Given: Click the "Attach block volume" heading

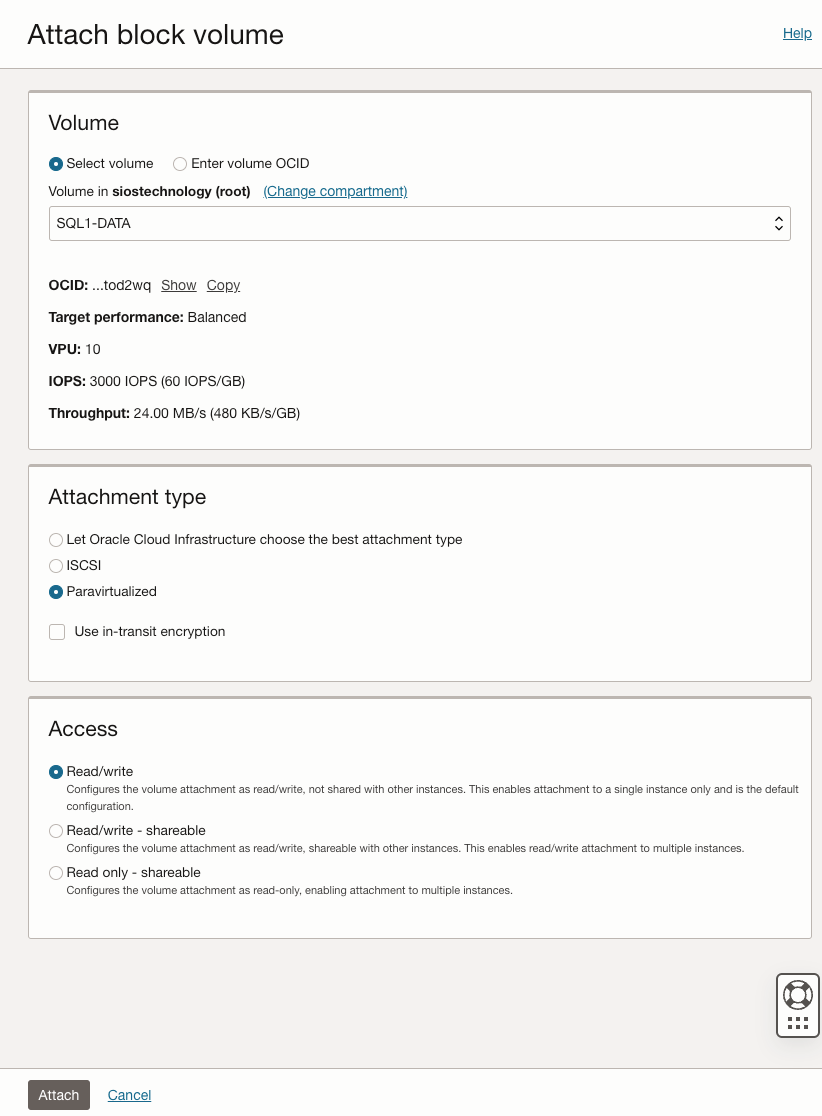Looking at the screenshot, I should click(x=155, y=34).
